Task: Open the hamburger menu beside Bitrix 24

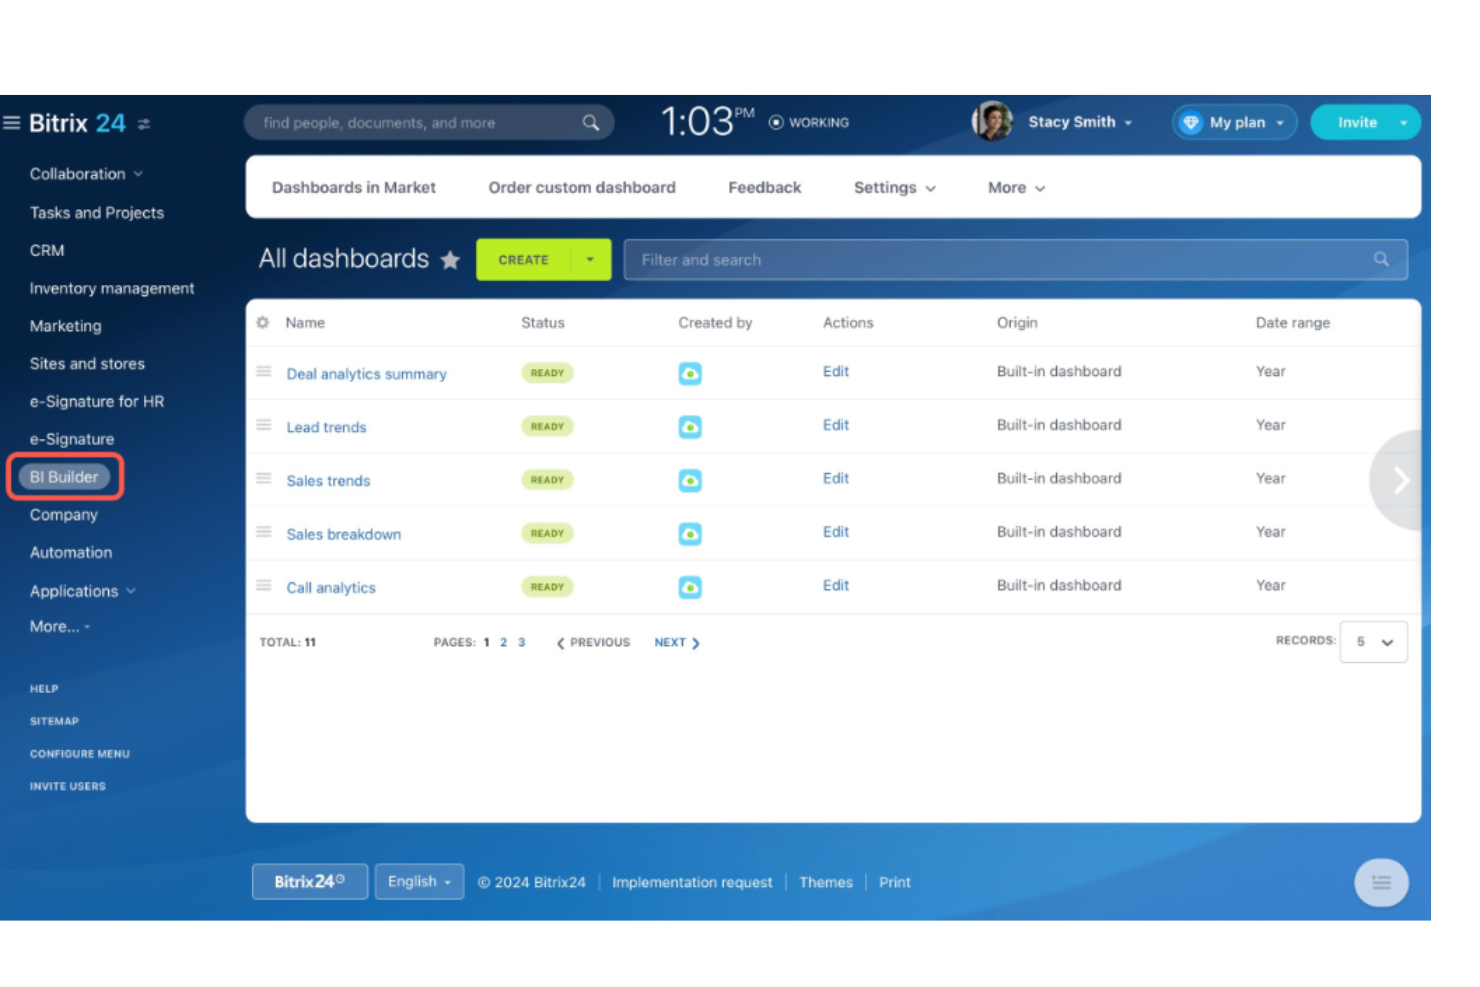Action: [12, 123]
